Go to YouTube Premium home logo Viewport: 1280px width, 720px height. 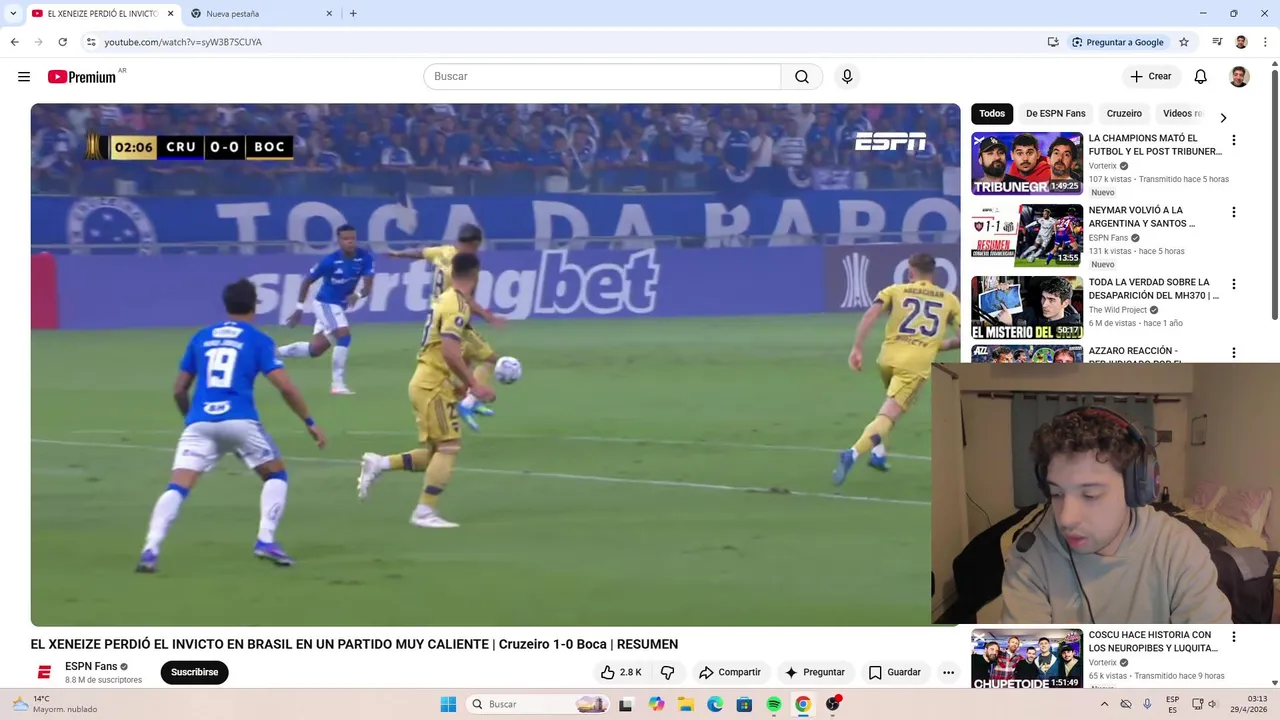pos(82,77)
